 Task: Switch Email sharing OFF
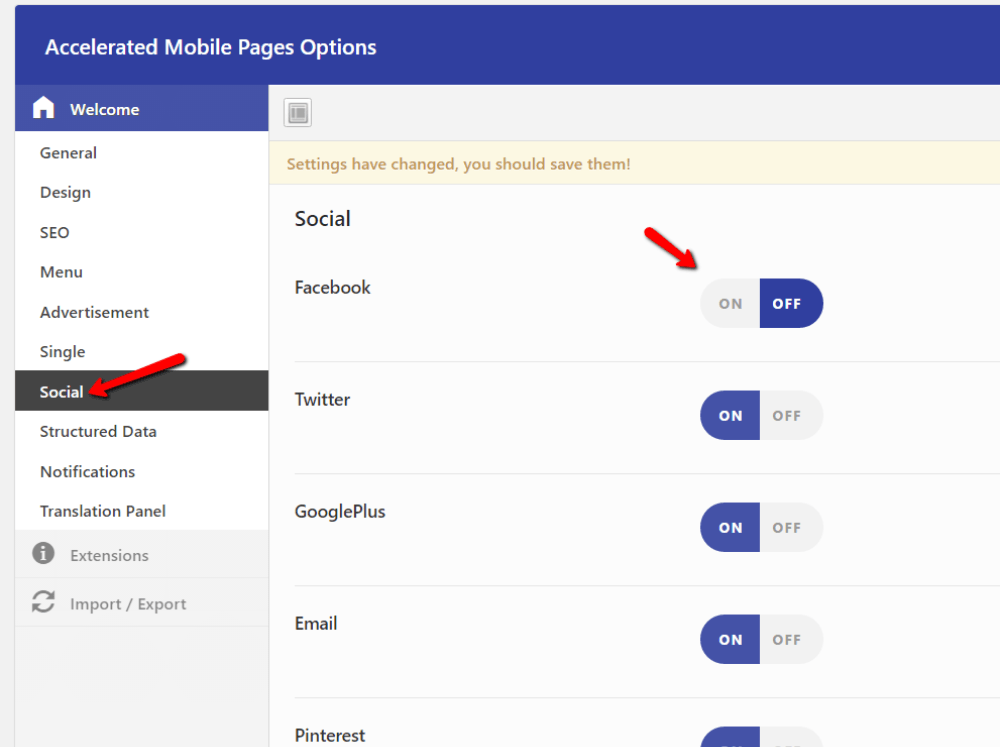click(x=791, y=640)
